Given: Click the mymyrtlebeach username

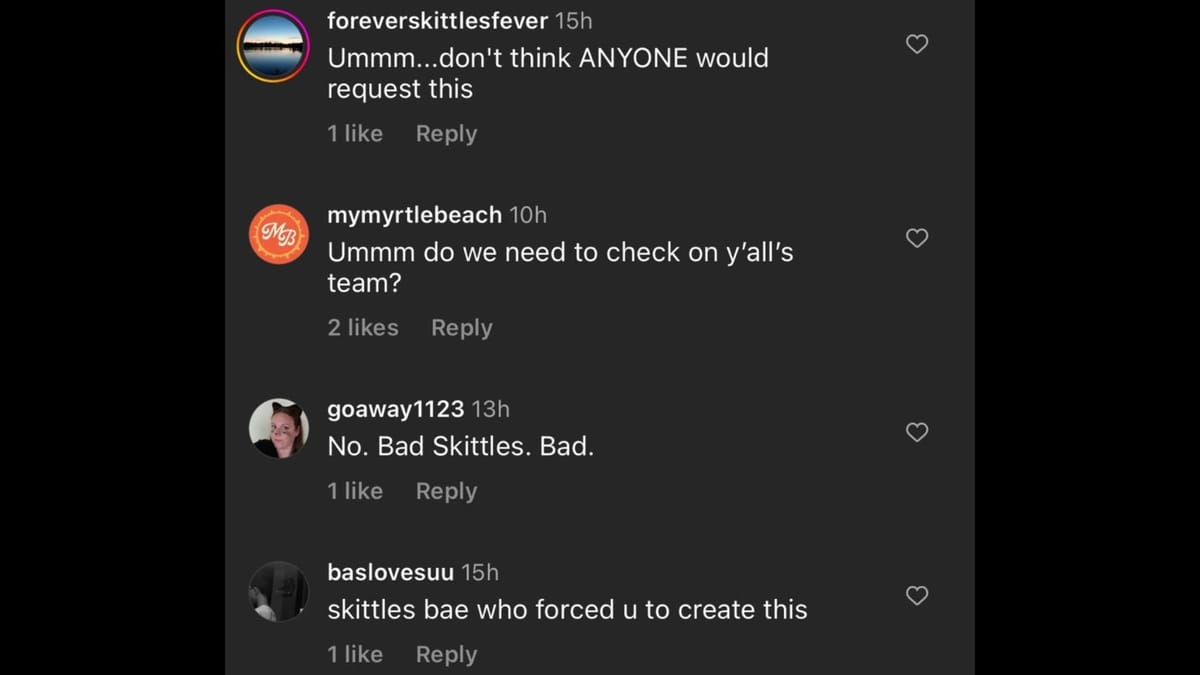Looking at the screenshot, I should pos(414,213).
